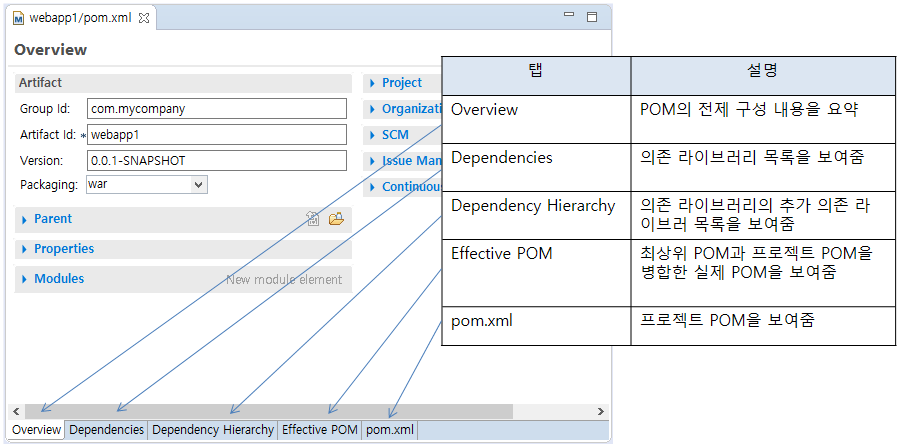
Task: Click '프로젝트 POM을 보여줌' description
Action: pyautogui.click(x=727, y=321)
